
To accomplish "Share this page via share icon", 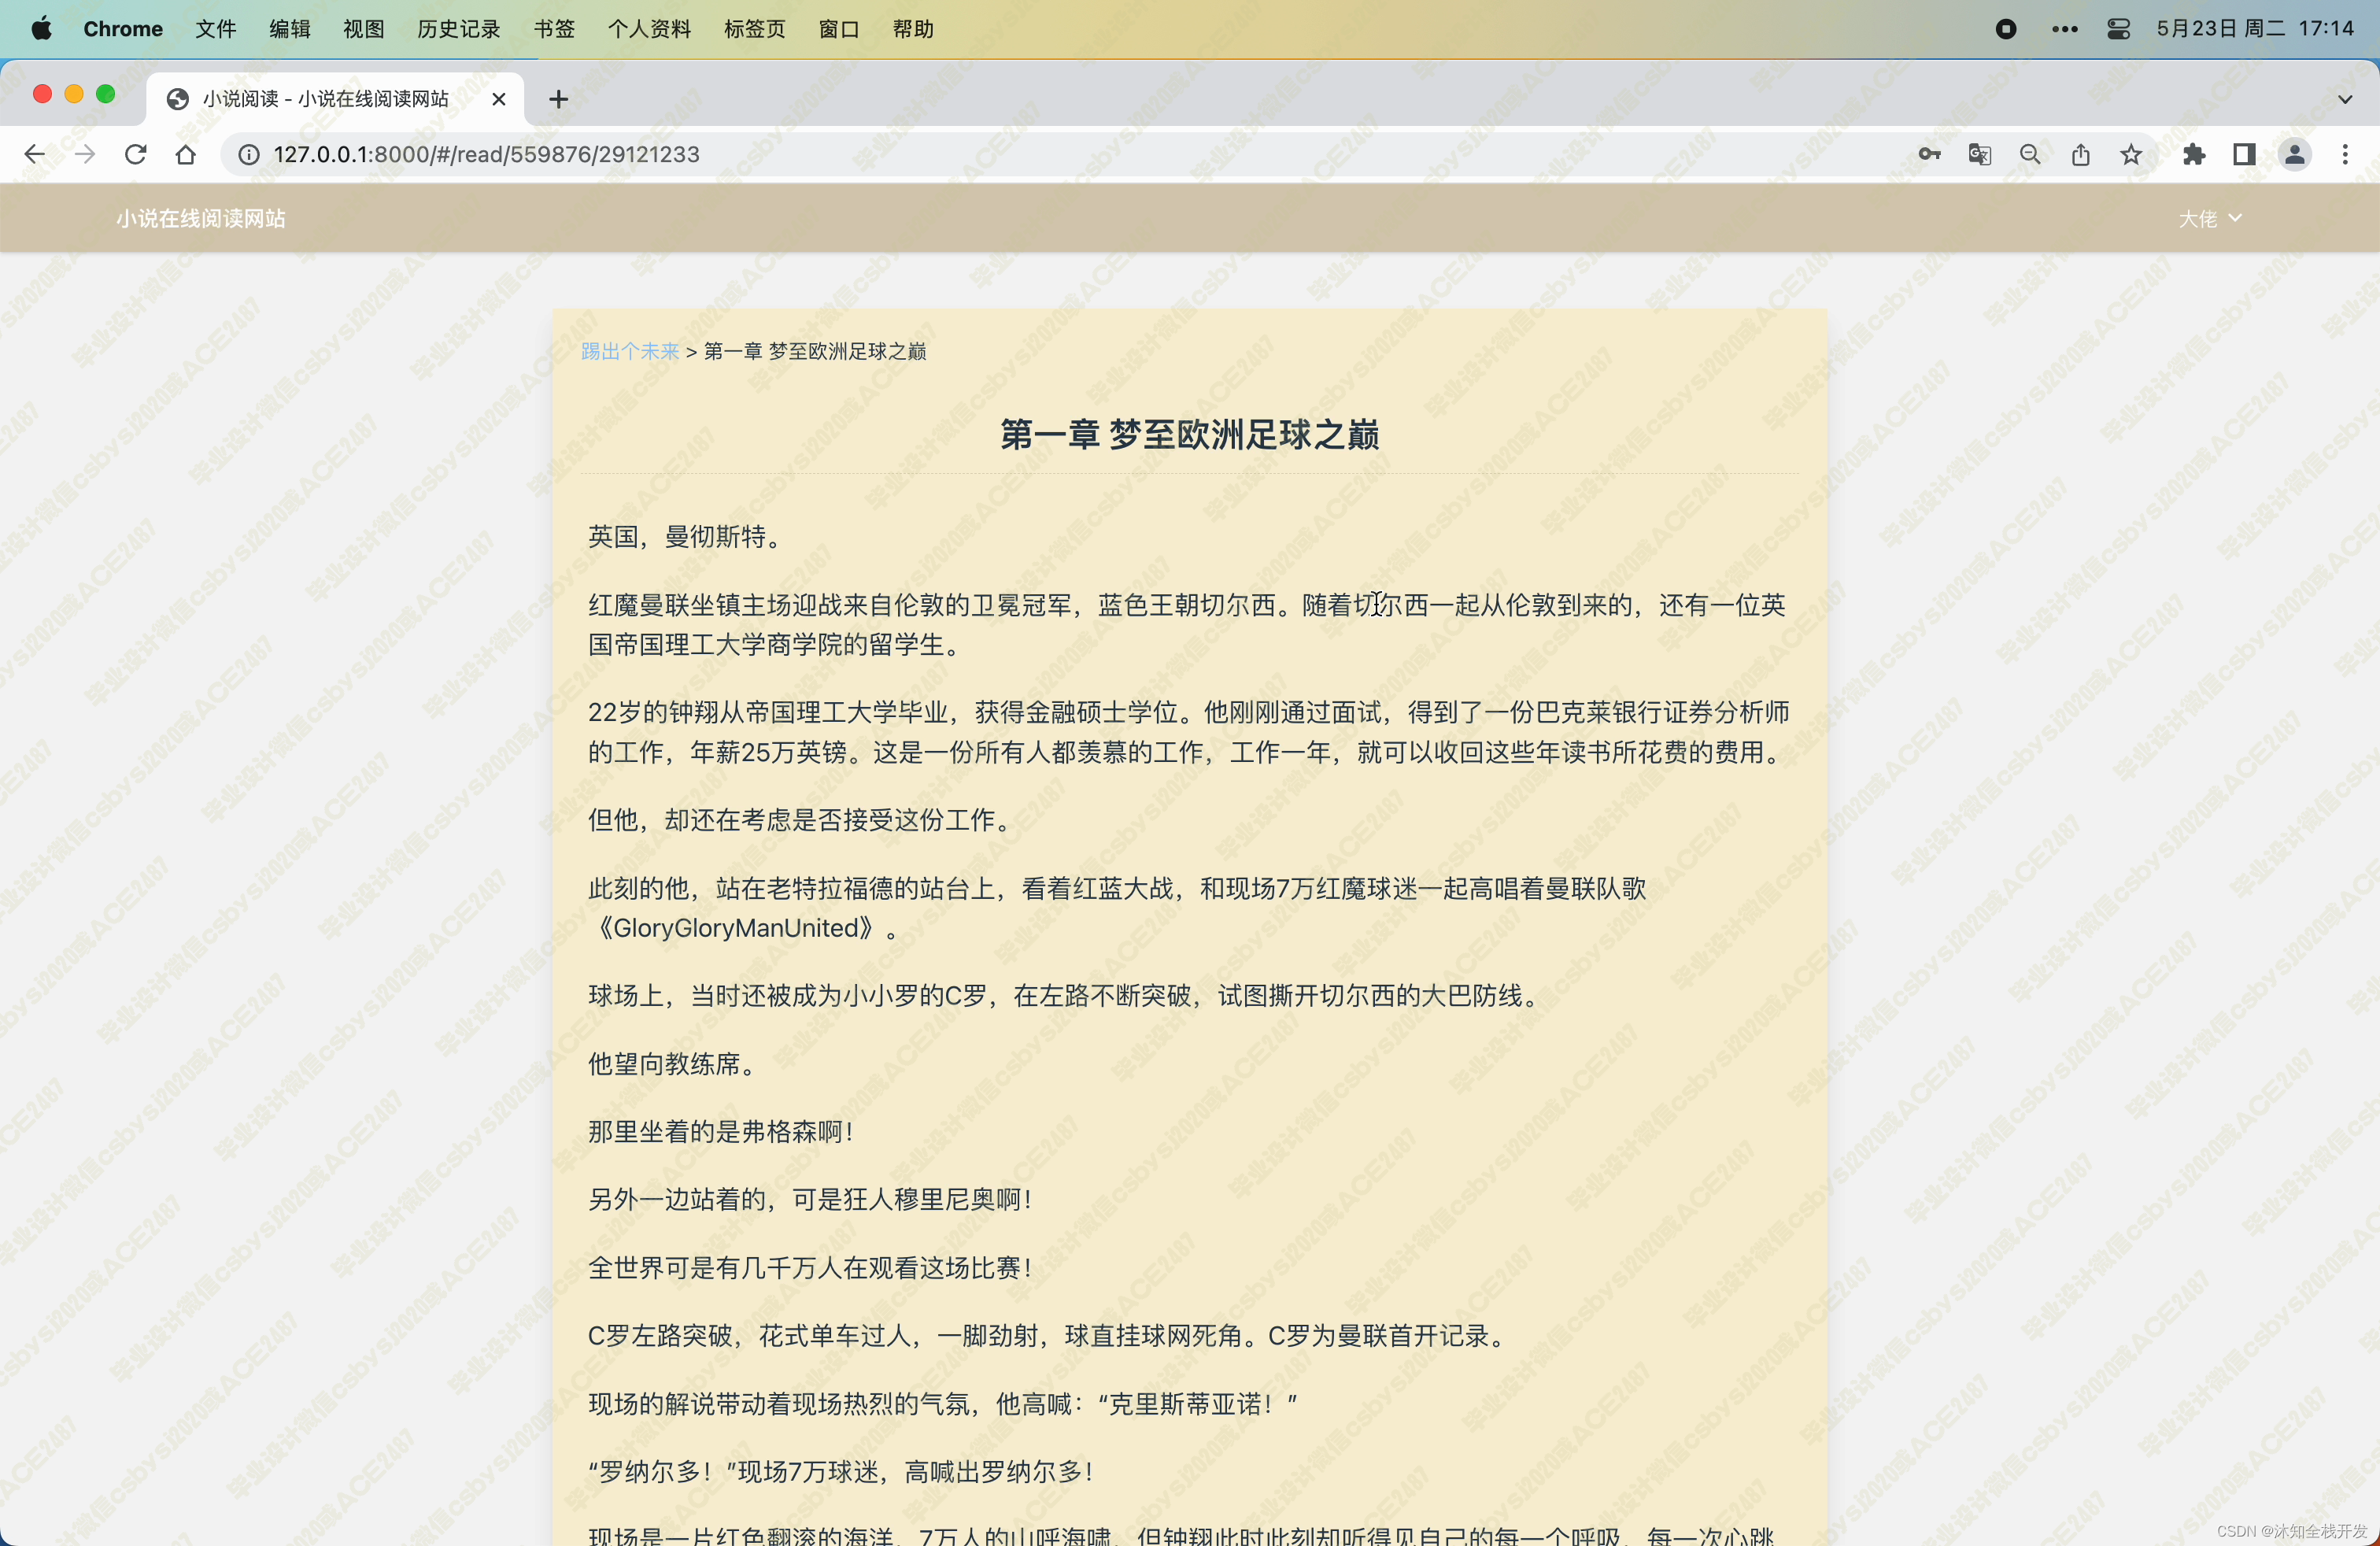I will click(2080, 154).
